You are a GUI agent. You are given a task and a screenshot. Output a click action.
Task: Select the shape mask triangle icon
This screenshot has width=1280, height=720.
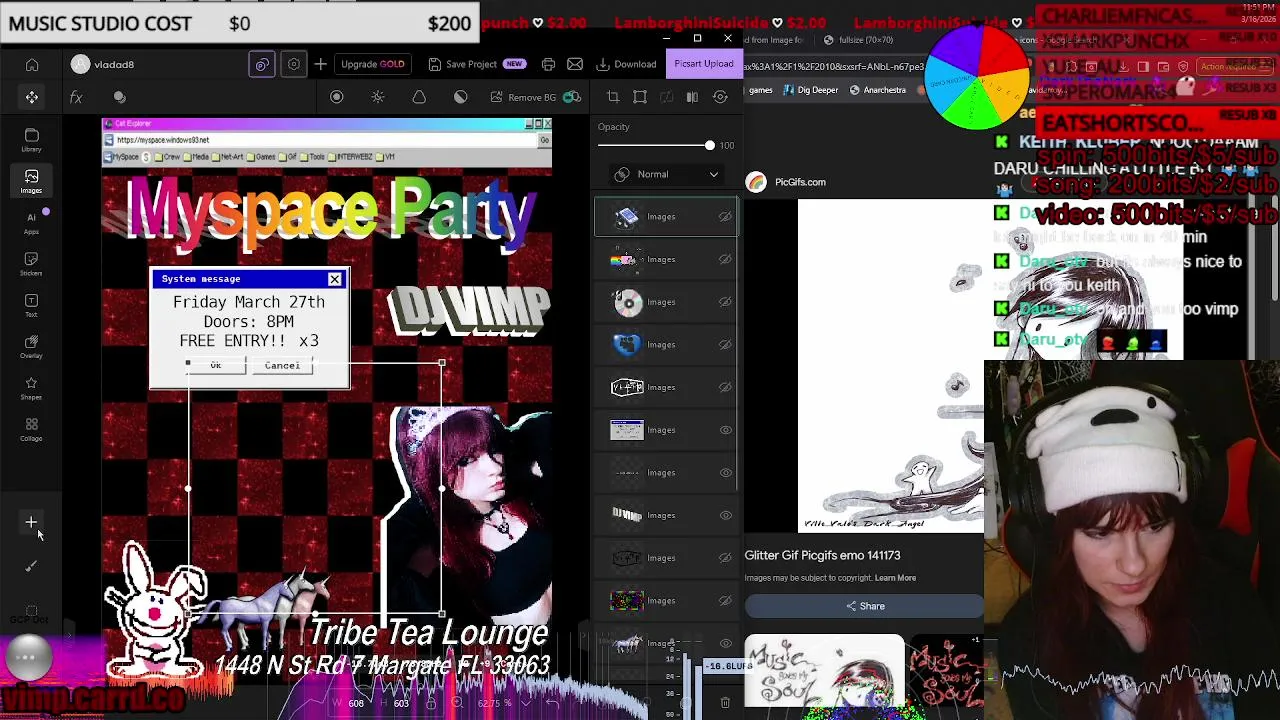click(x=419, y=97)
